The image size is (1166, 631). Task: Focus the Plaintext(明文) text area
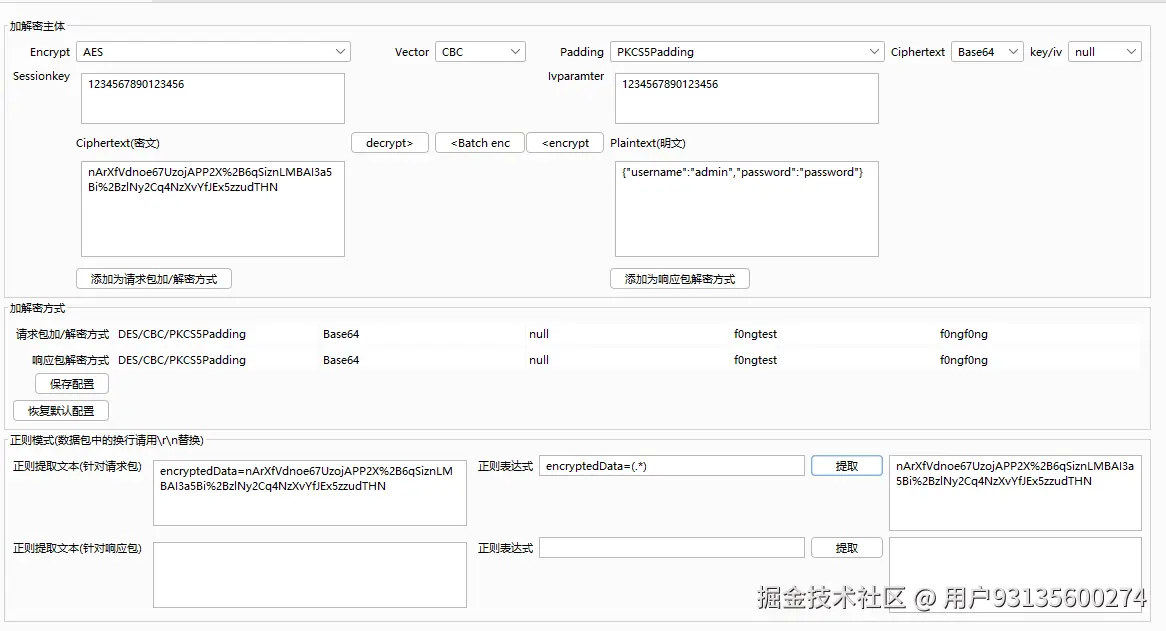[747, 209]
